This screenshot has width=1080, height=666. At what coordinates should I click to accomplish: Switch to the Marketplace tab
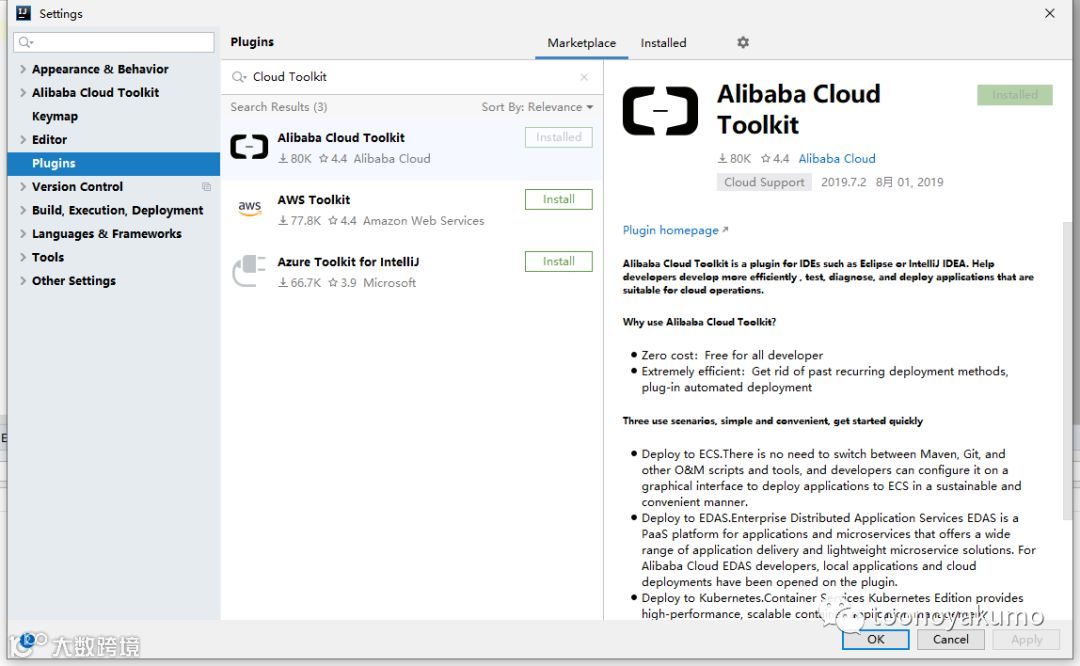pos(581,43)
